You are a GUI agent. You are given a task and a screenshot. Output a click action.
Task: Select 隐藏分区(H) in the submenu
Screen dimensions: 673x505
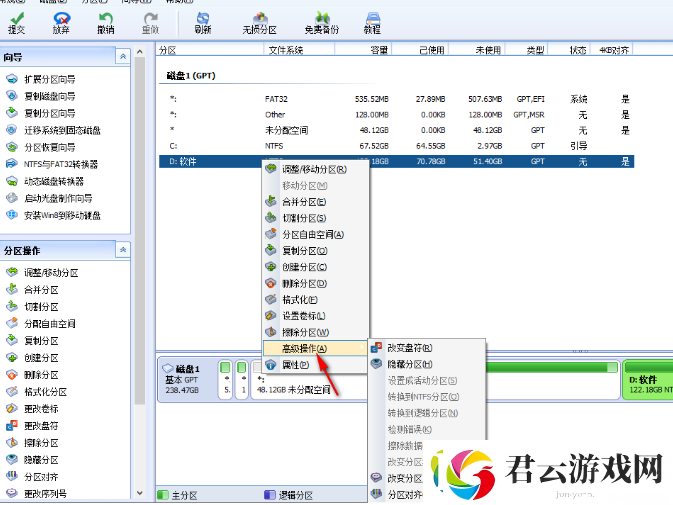click(427, 364)
